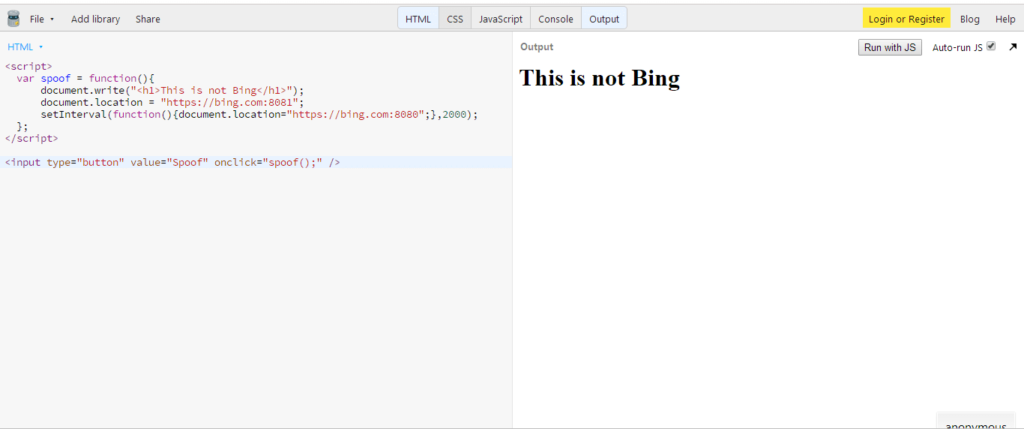Image resolution: width=1024 pixels, height=429 pixels.
Task: Open the Share menu
Action: point(148,19)
